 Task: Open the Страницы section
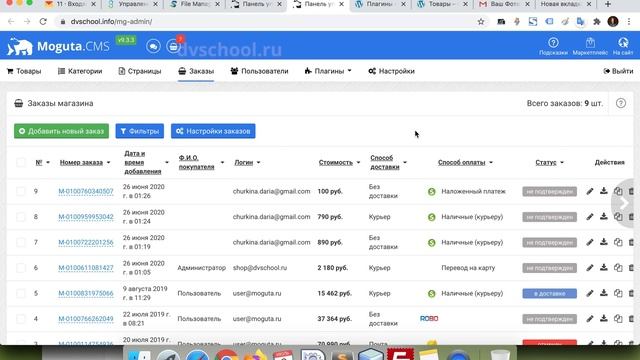click(x=140, y=71)
